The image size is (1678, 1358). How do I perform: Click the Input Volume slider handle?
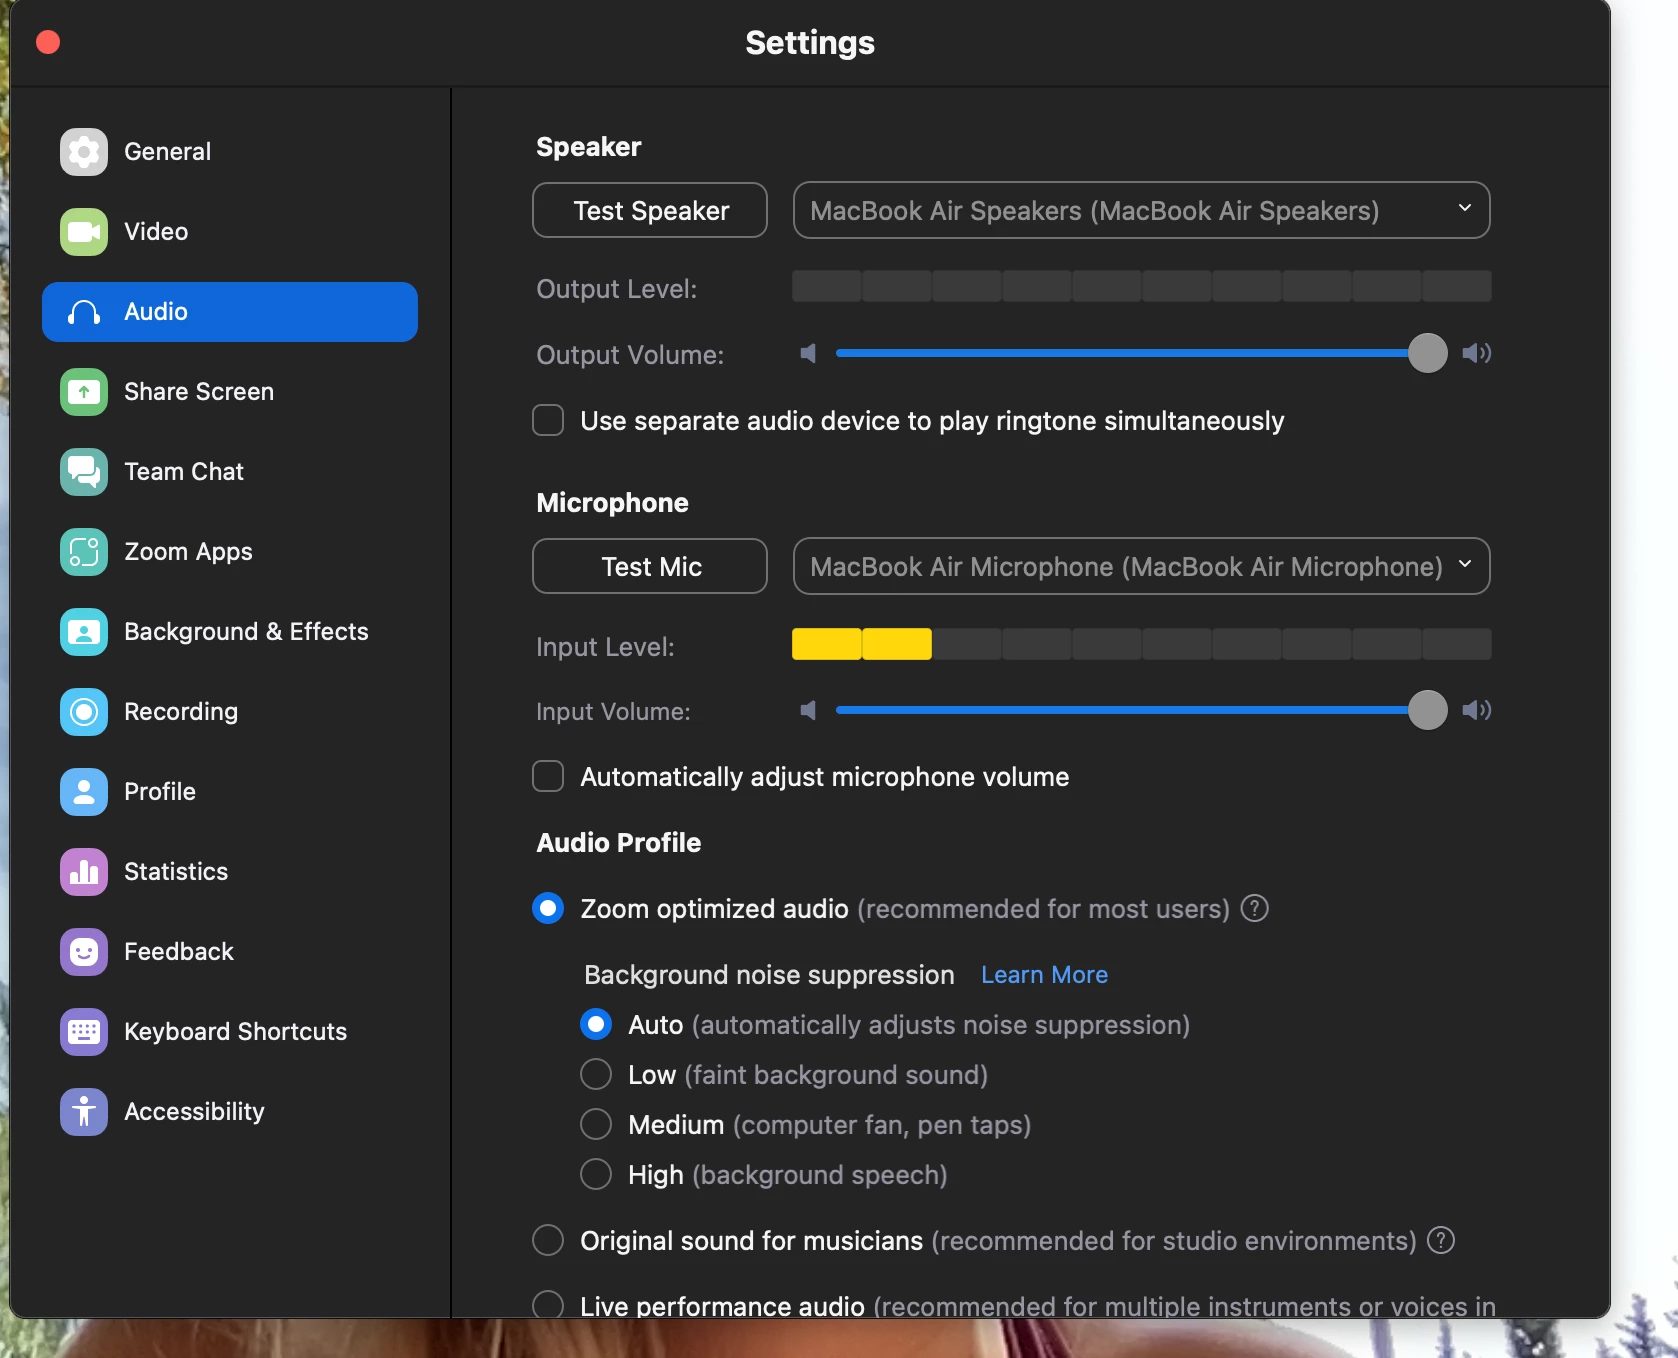pos(1427,710)
